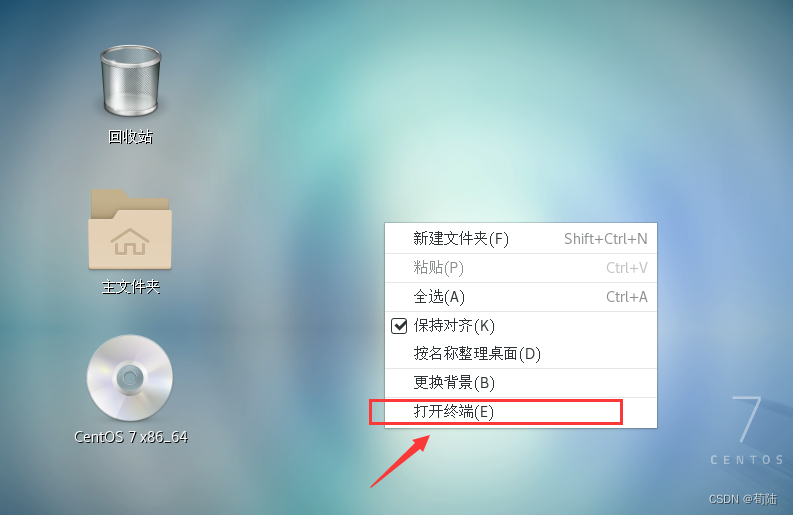Choose 全选(A) to select all items

[x=521, y=297]
